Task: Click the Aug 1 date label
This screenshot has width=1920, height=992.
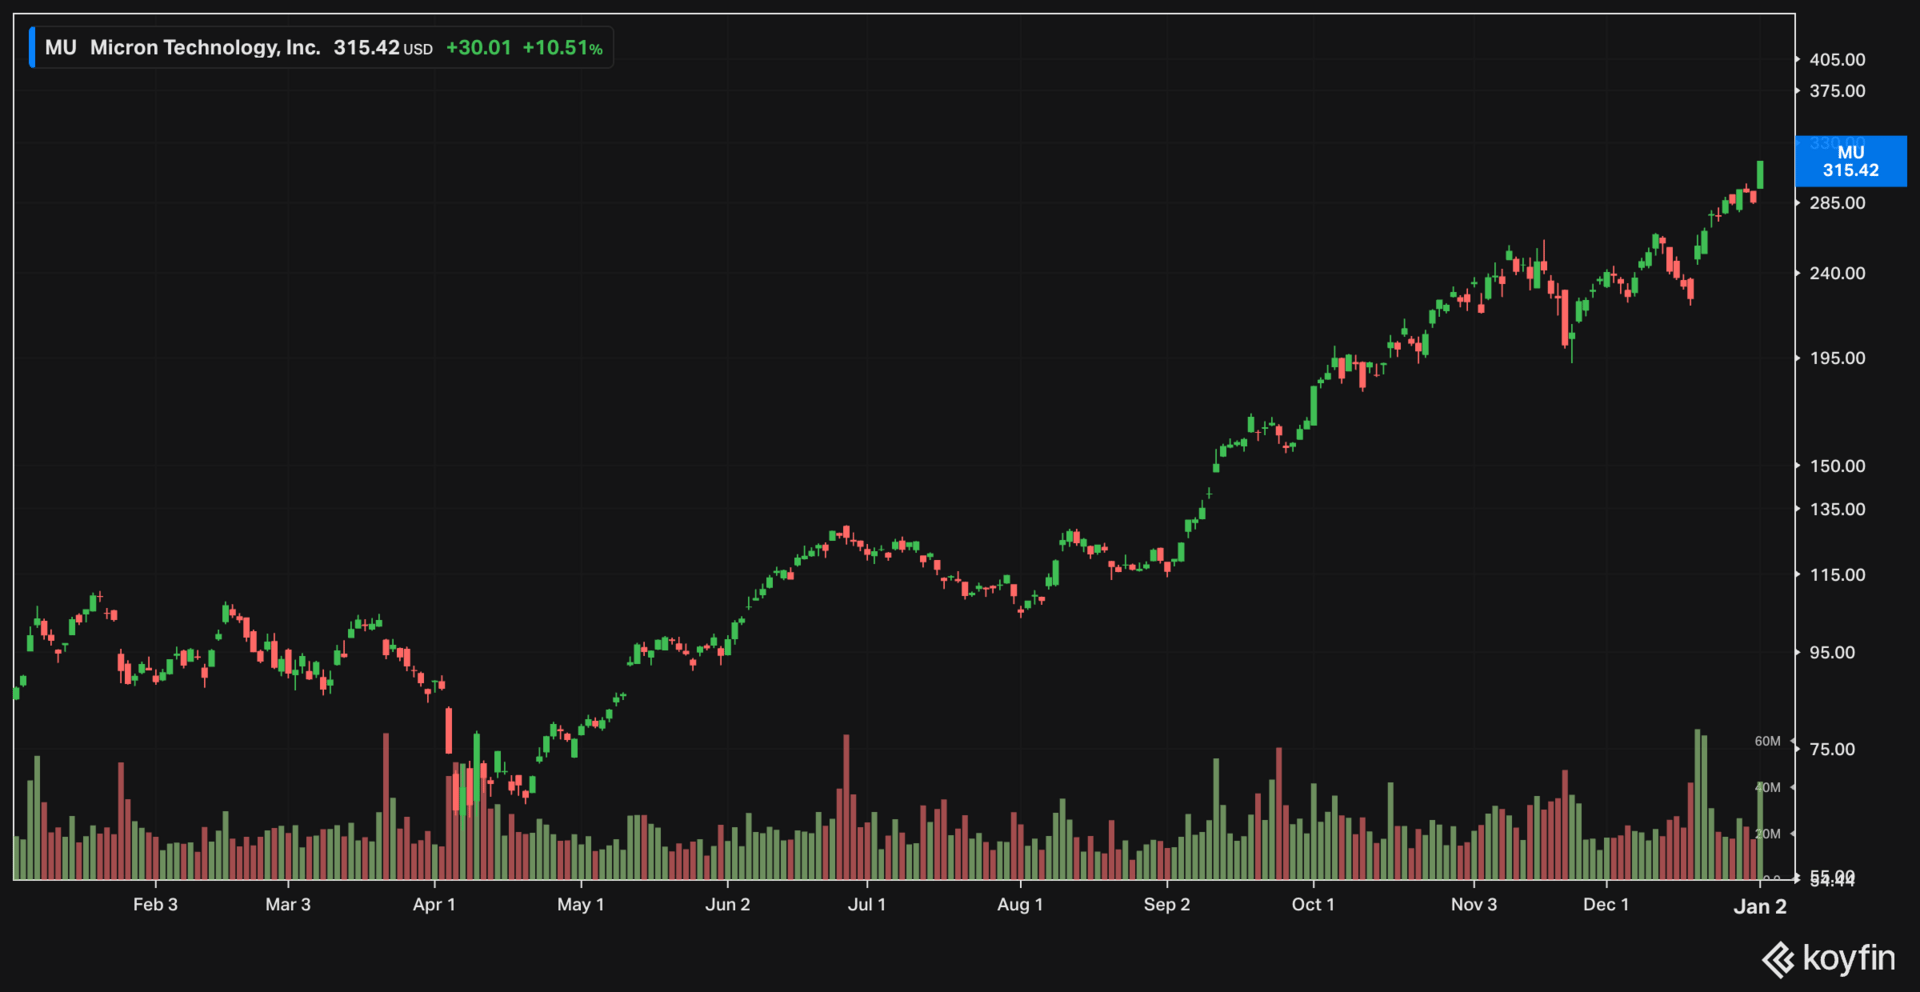Action: point(1020,904)
